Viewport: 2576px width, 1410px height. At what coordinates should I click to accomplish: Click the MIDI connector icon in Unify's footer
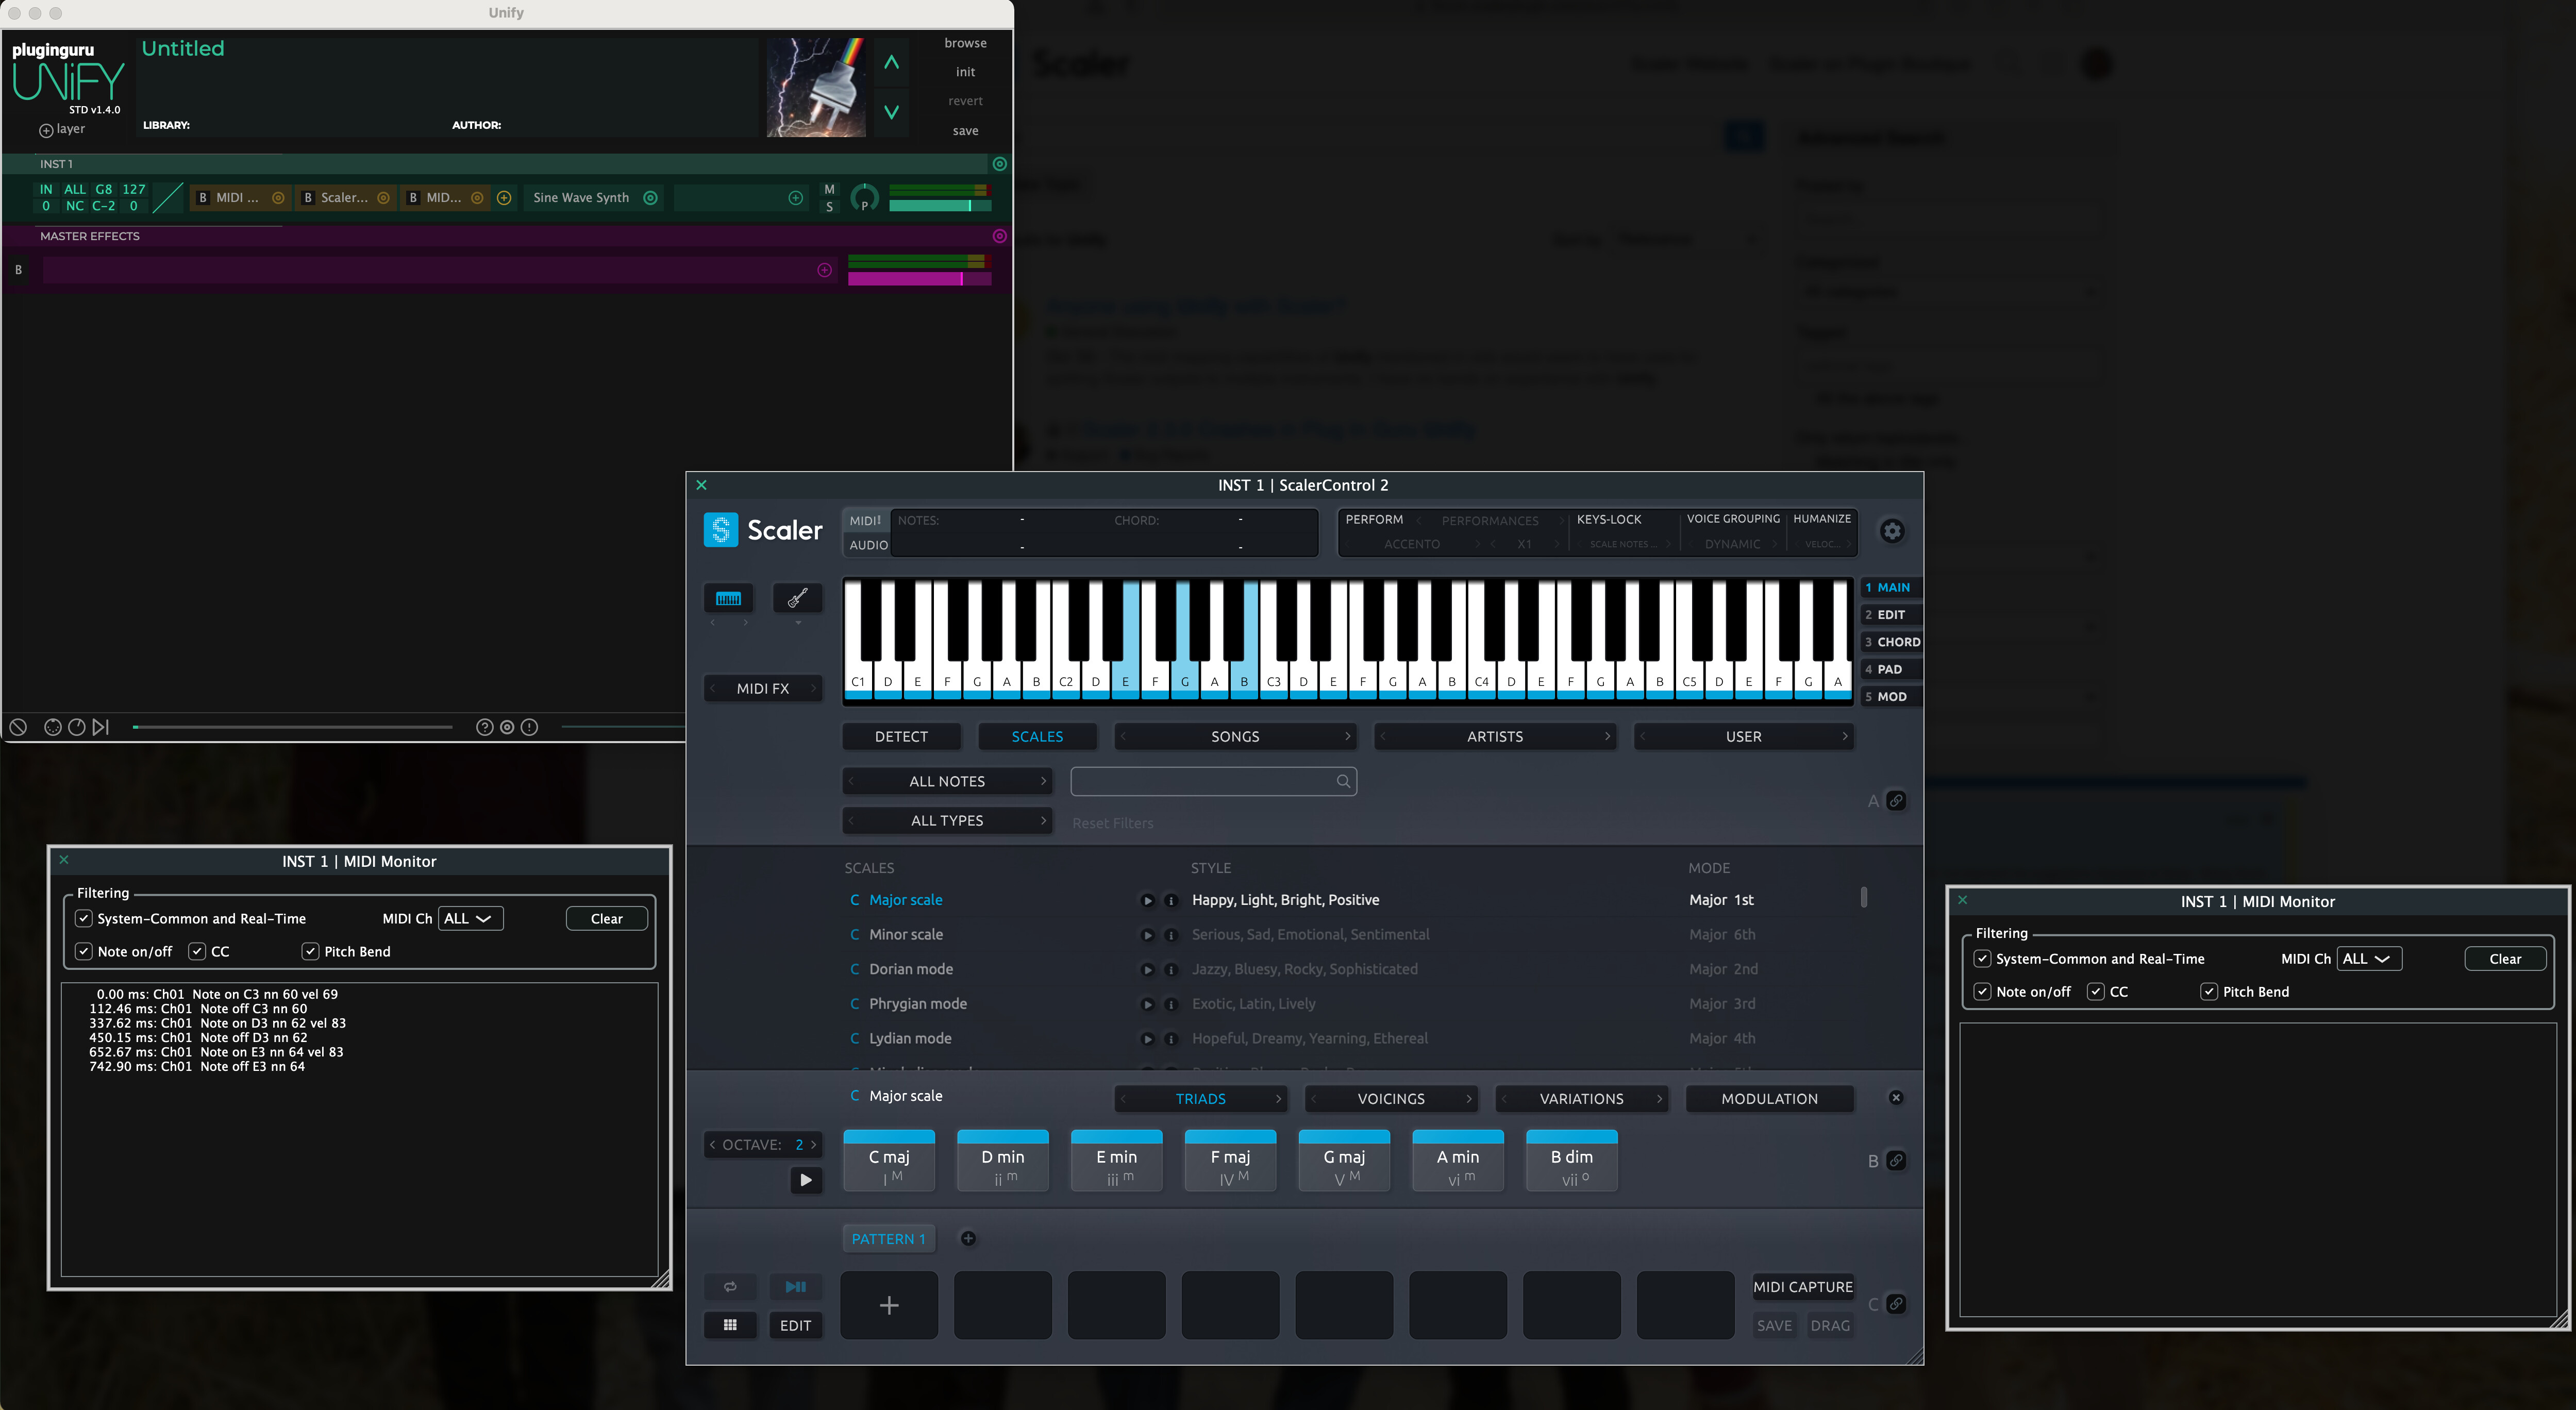[x=53, y=727]
